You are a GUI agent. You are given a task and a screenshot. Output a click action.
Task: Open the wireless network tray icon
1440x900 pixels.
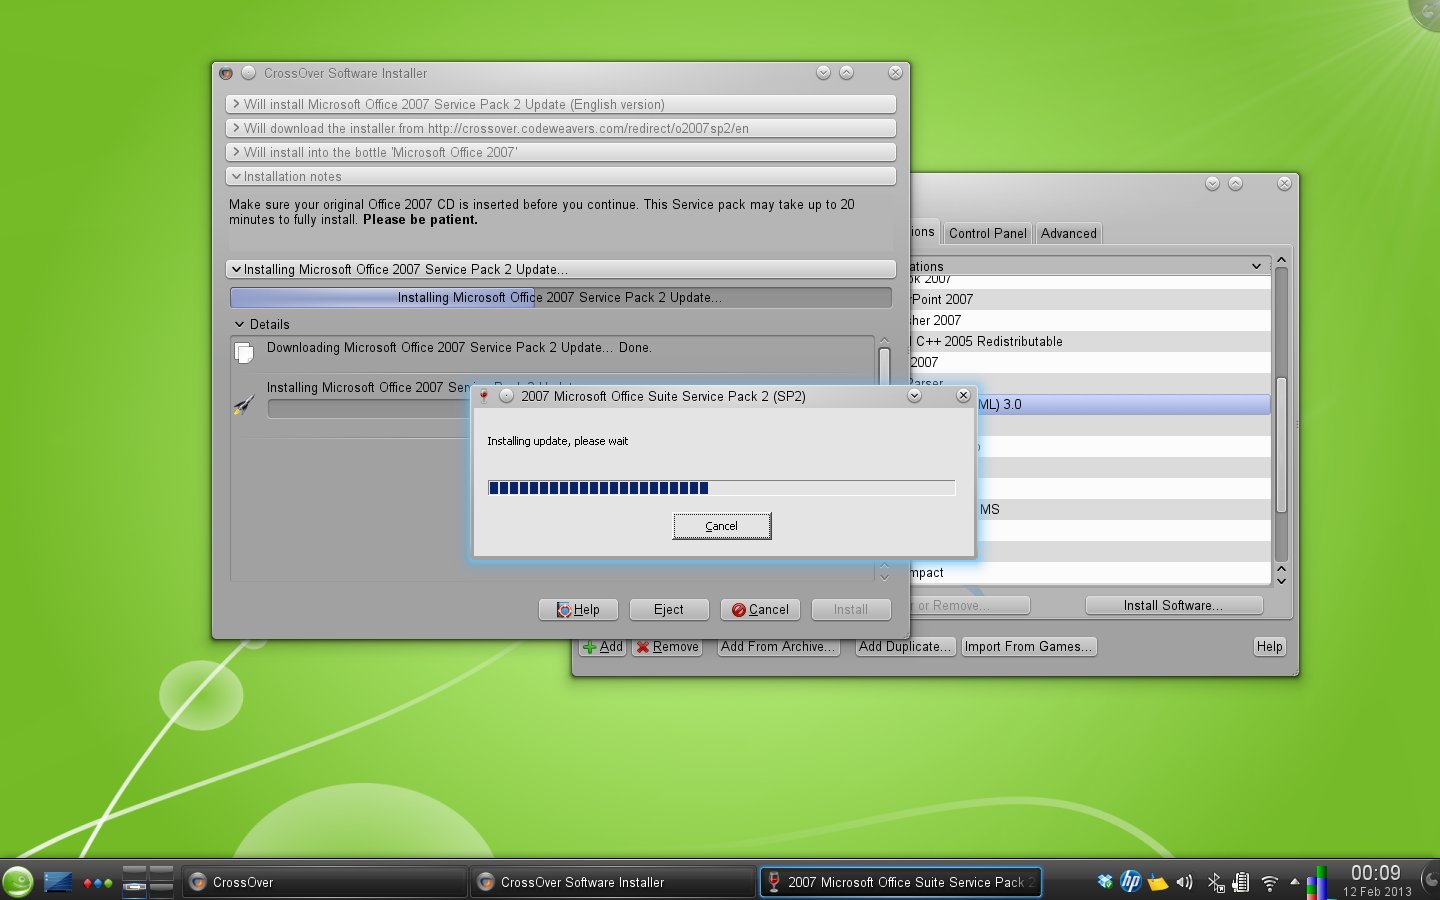pos(1269,883)
